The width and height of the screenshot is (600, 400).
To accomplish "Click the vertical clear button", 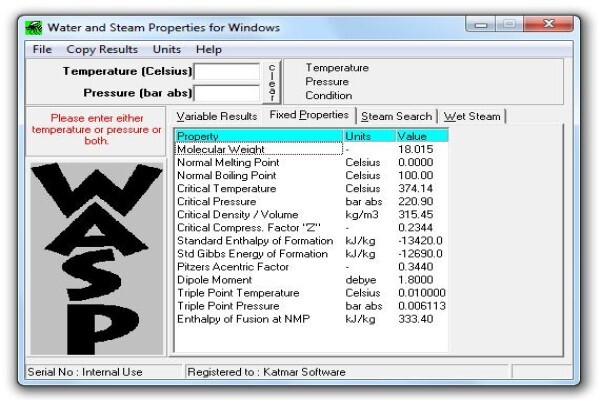I will [x=272, y=82].
